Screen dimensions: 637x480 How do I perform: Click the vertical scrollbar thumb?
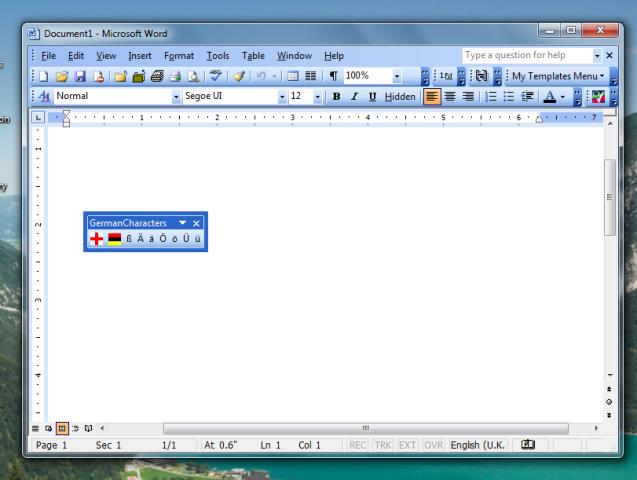609,197
